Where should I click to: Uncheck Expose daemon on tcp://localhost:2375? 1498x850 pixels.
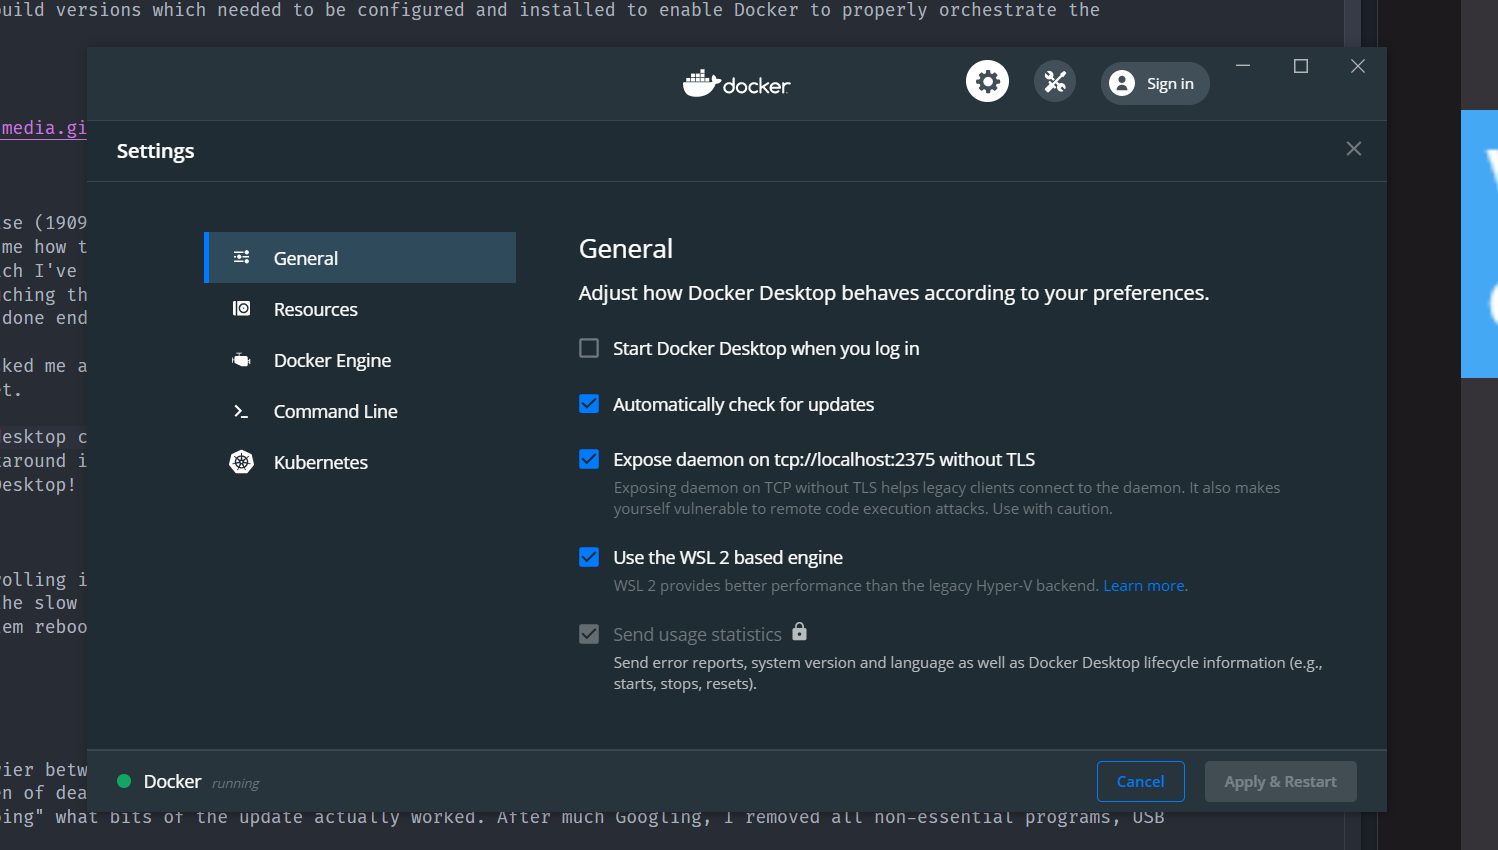(589, 459)
